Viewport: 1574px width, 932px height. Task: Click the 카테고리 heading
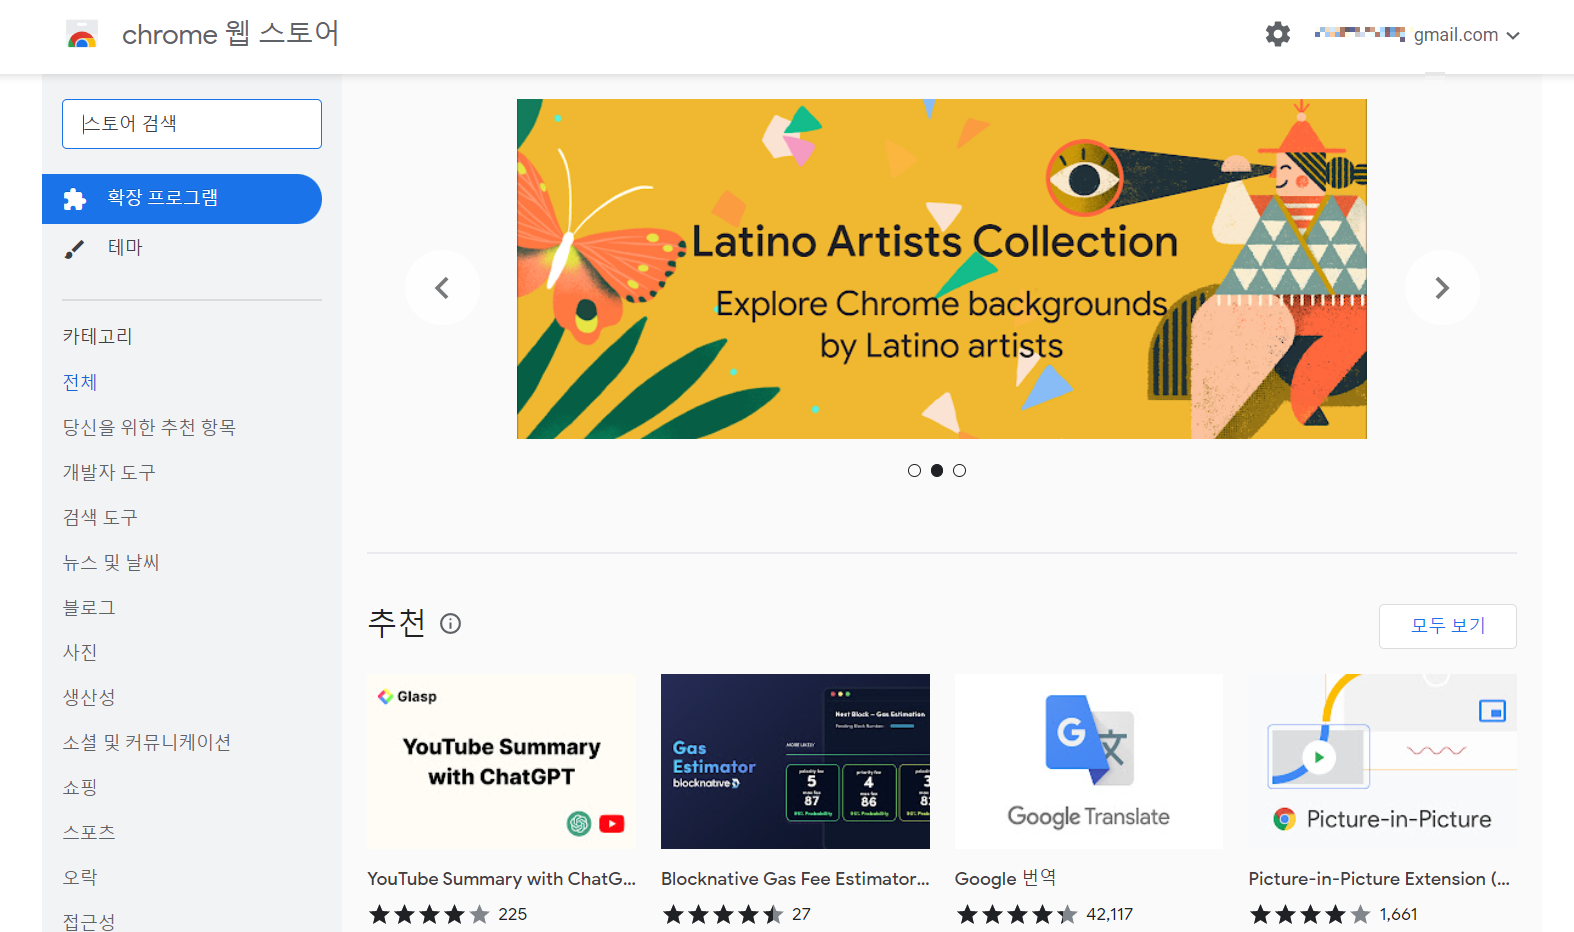[x=98, y=336]
